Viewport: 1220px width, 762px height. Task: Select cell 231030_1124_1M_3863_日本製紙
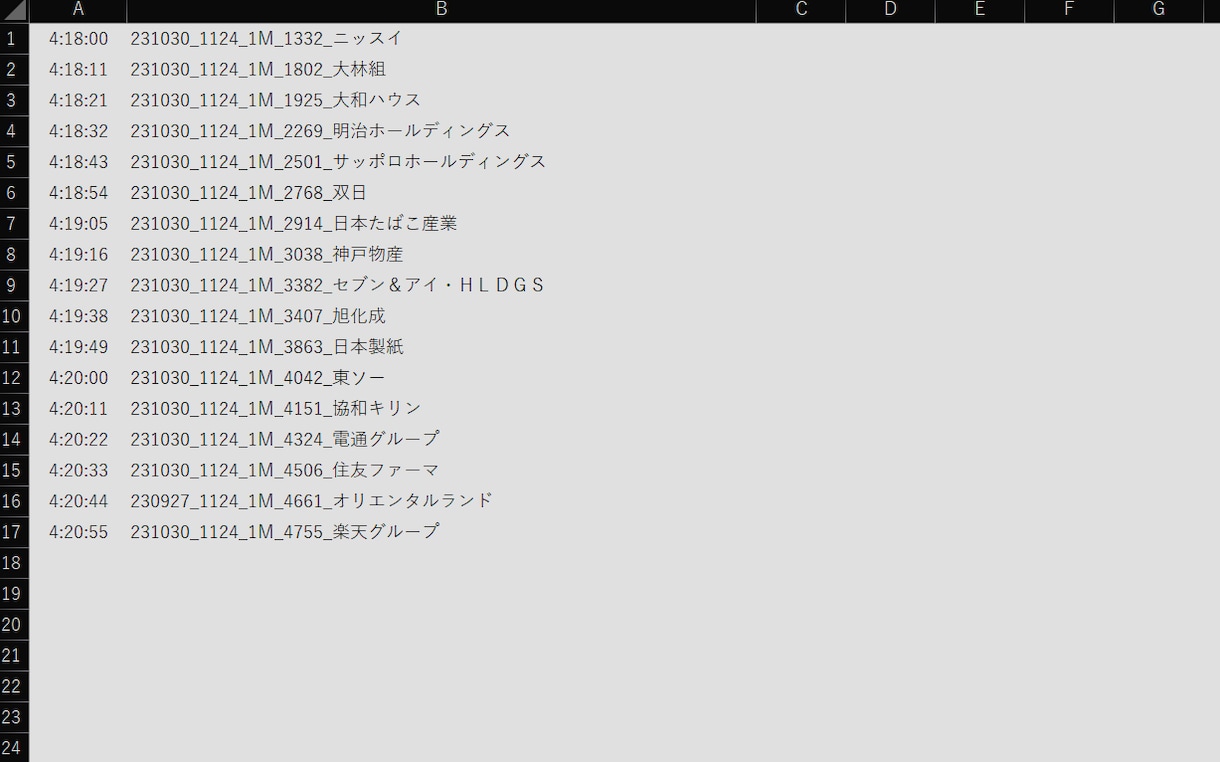click(442, 347)
